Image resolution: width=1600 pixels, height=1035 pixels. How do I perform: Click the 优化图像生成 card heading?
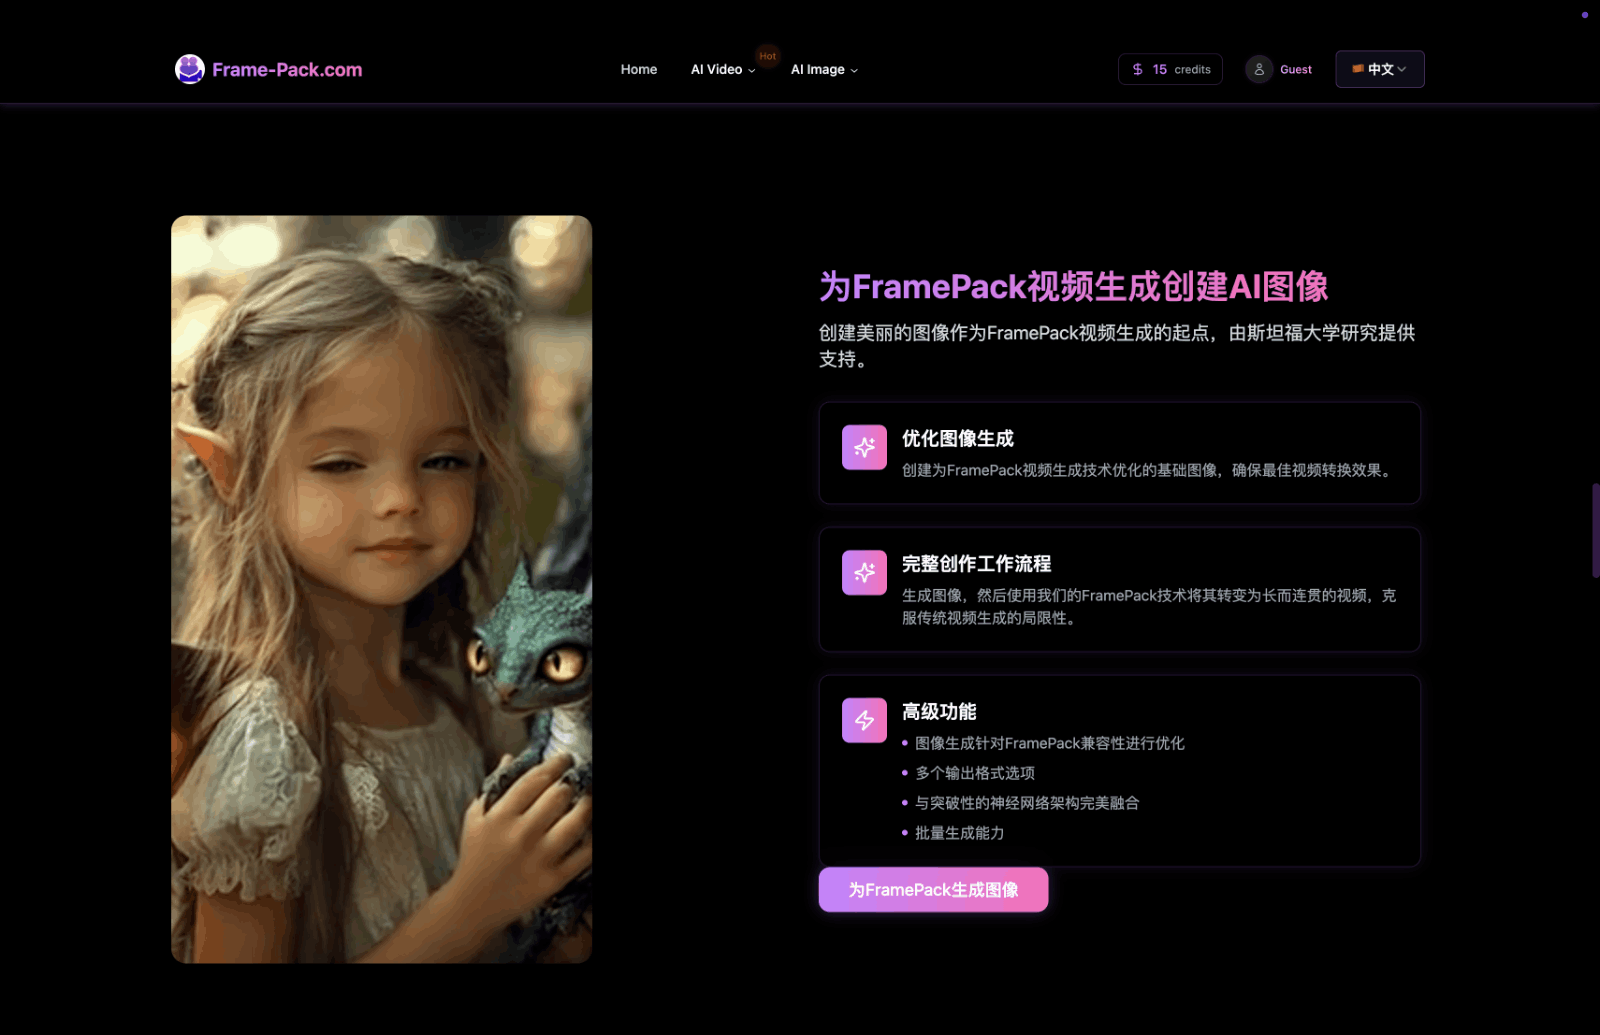958,439
